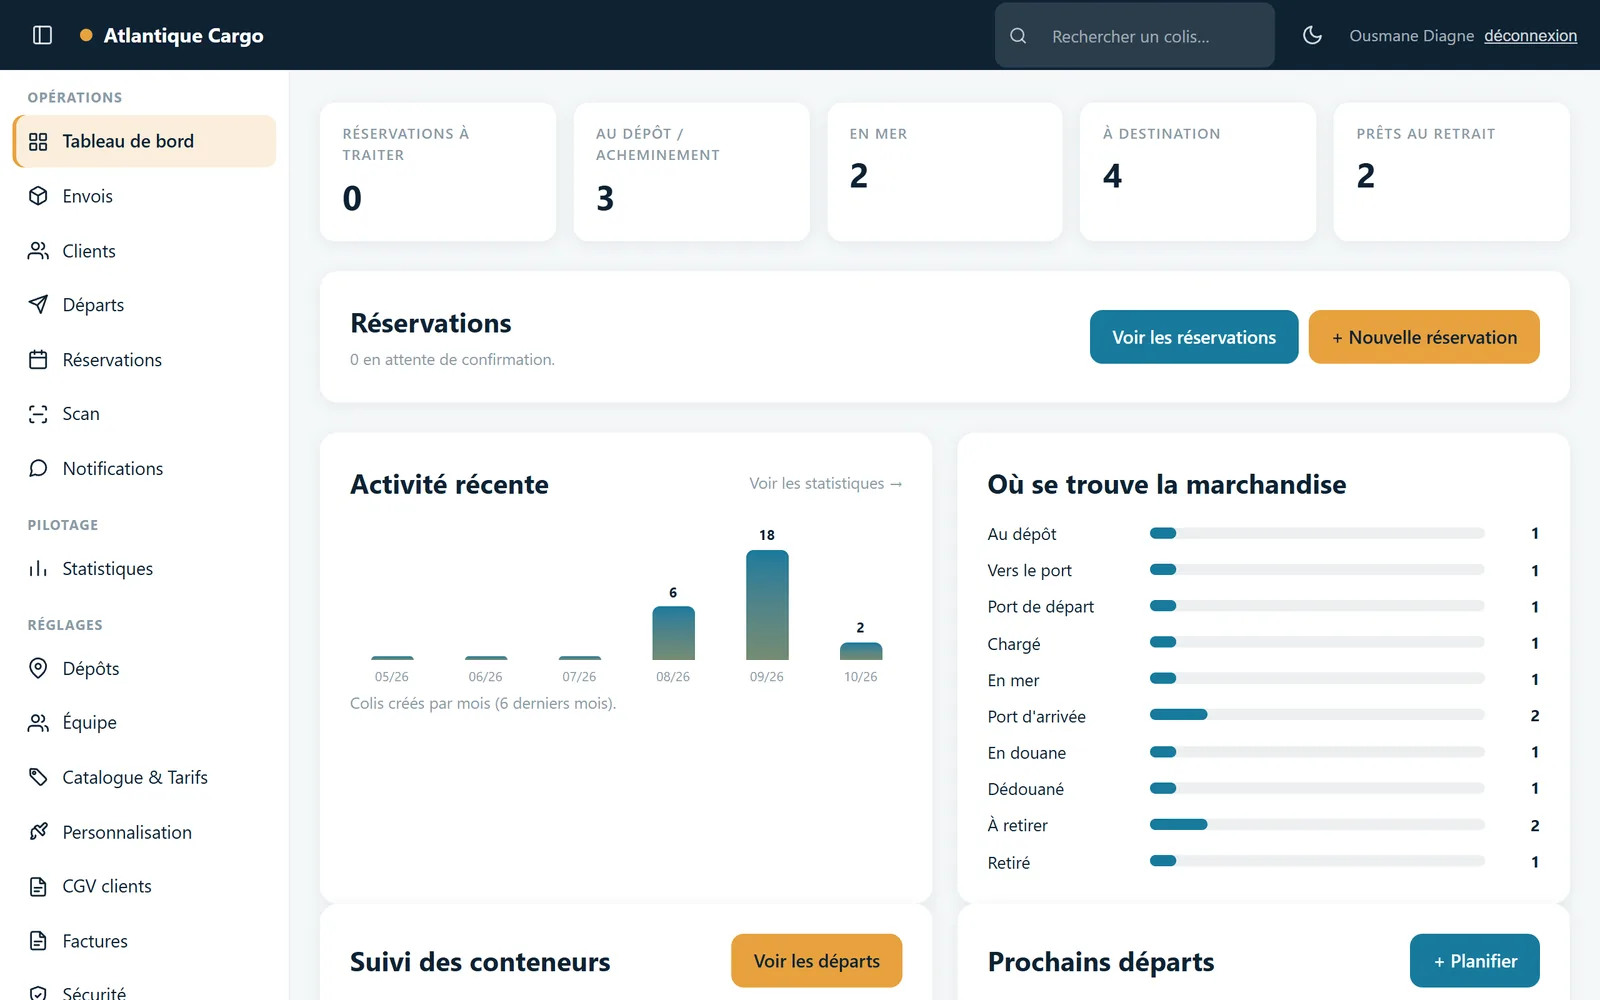Open Catalogue & Tarifs via the tag icon
The image size is (1600, 1000).
[x=38, y=777]
